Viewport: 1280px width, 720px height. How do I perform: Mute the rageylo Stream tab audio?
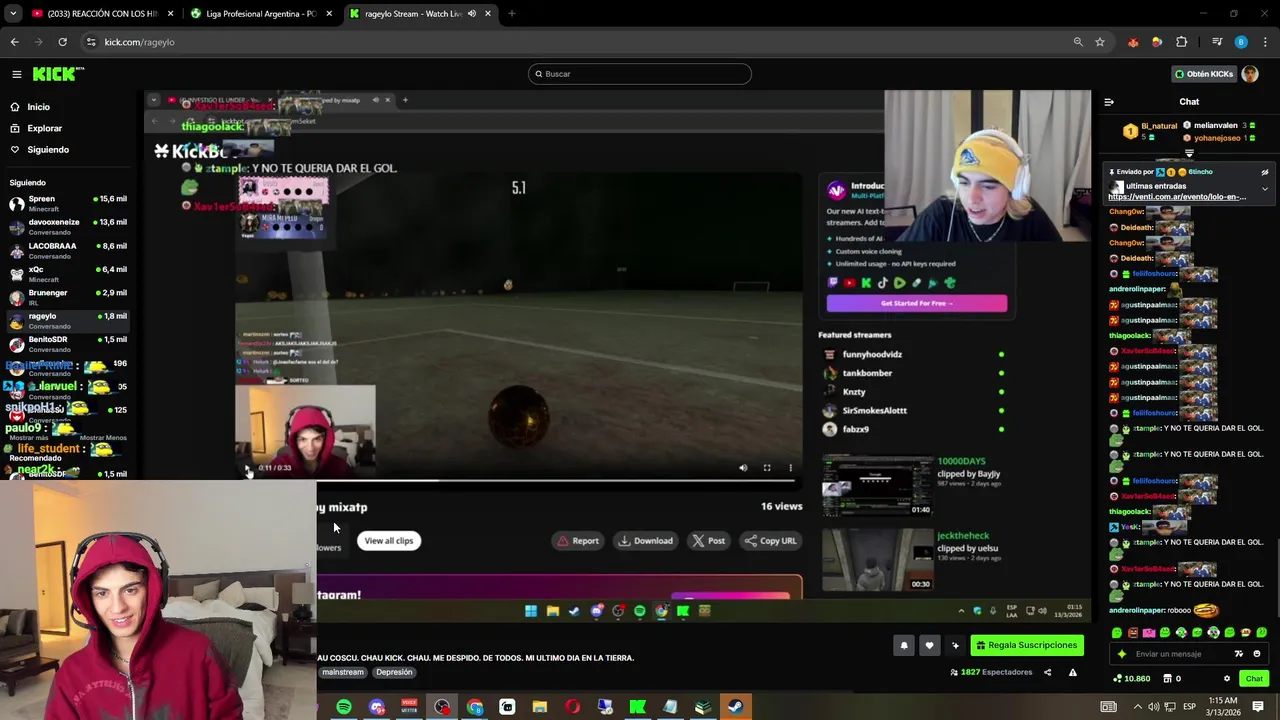tap(472, 14)
